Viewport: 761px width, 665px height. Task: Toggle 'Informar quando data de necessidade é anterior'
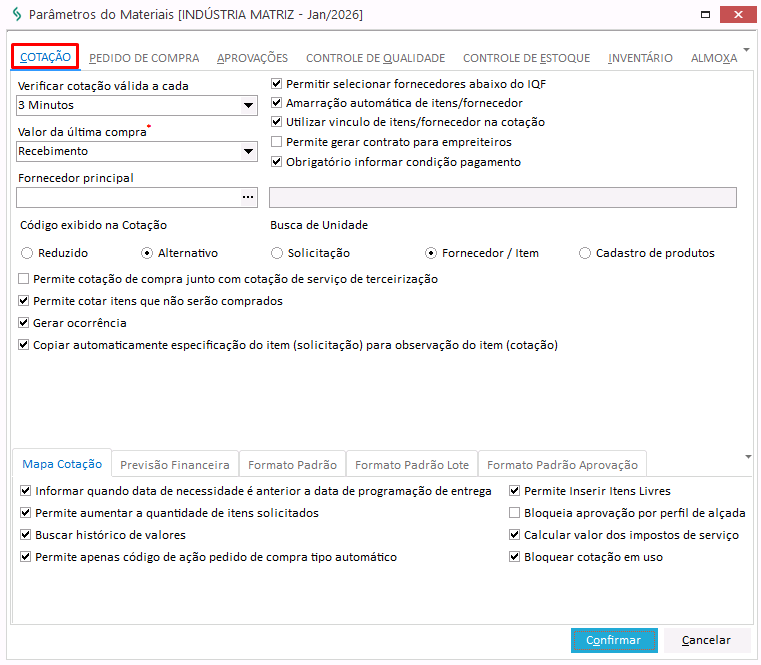point(25,491)
